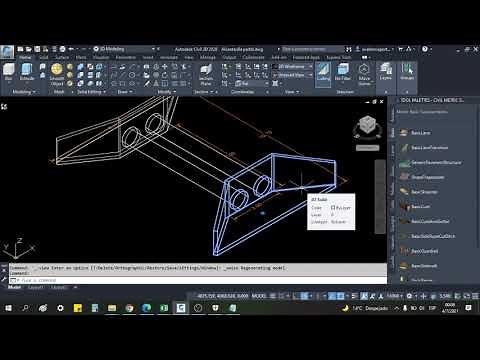Click the Section Plane tool
This screenshot has height=360, width=480.
(206, 75)
